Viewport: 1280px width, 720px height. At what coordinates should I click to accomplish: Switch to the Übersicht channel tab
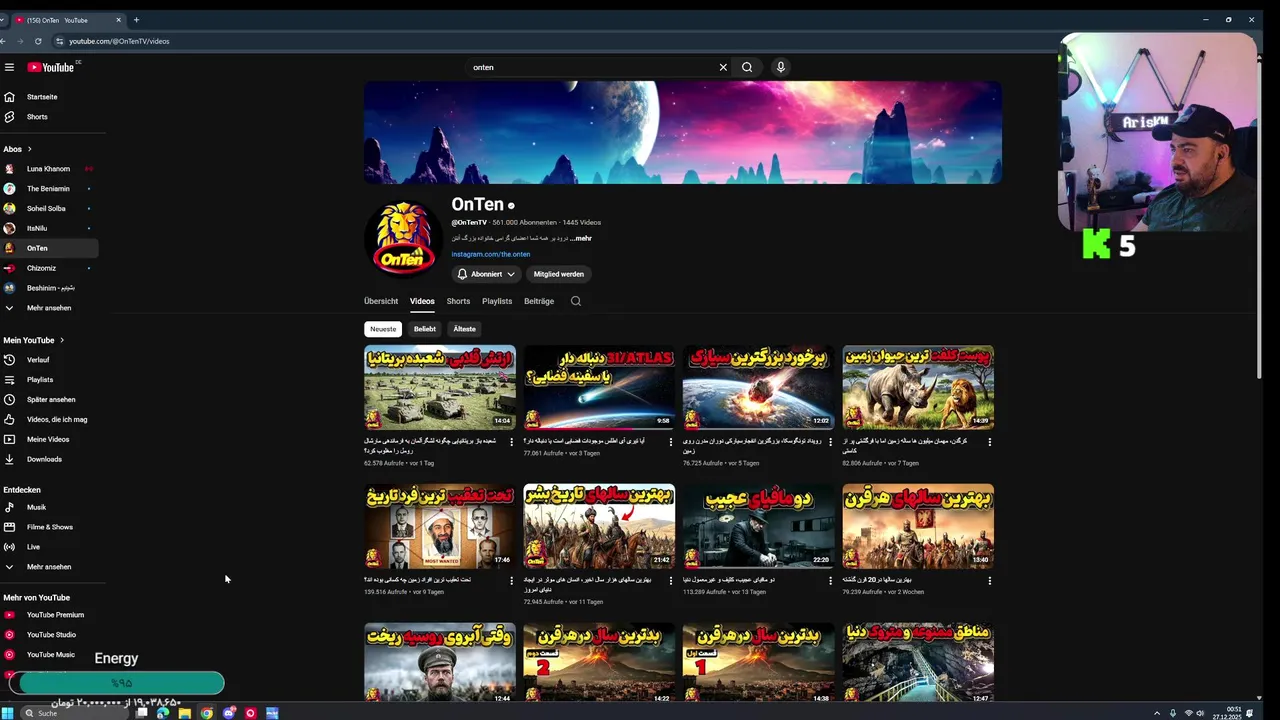(381, 301)
